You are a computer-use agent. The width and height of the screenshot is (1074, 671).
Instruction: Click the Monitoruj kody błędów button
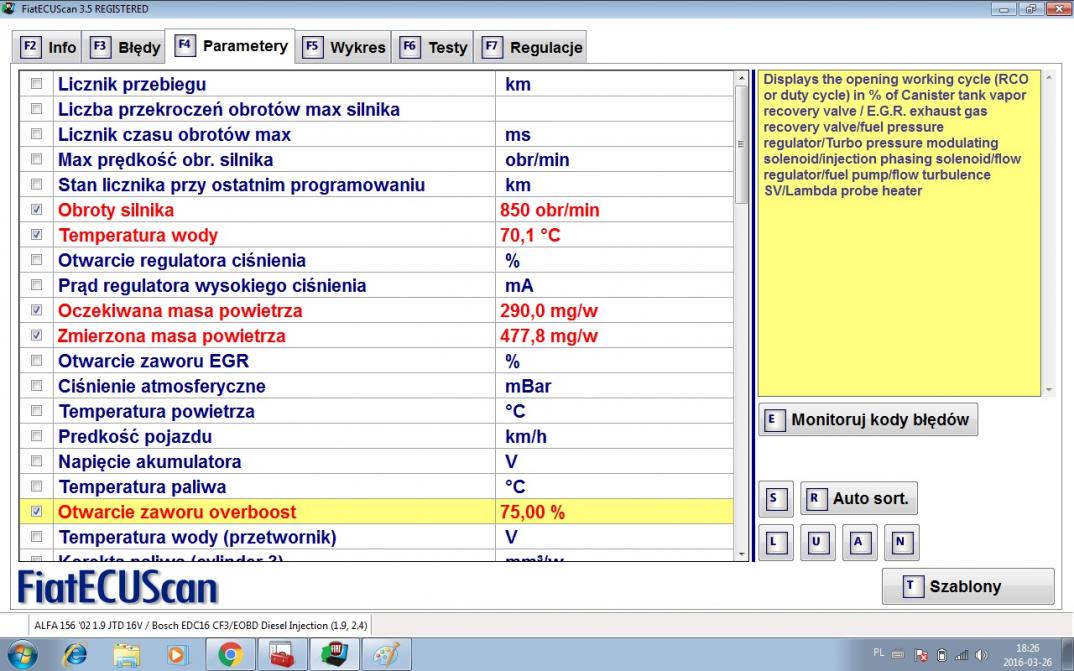click(868, 420)
